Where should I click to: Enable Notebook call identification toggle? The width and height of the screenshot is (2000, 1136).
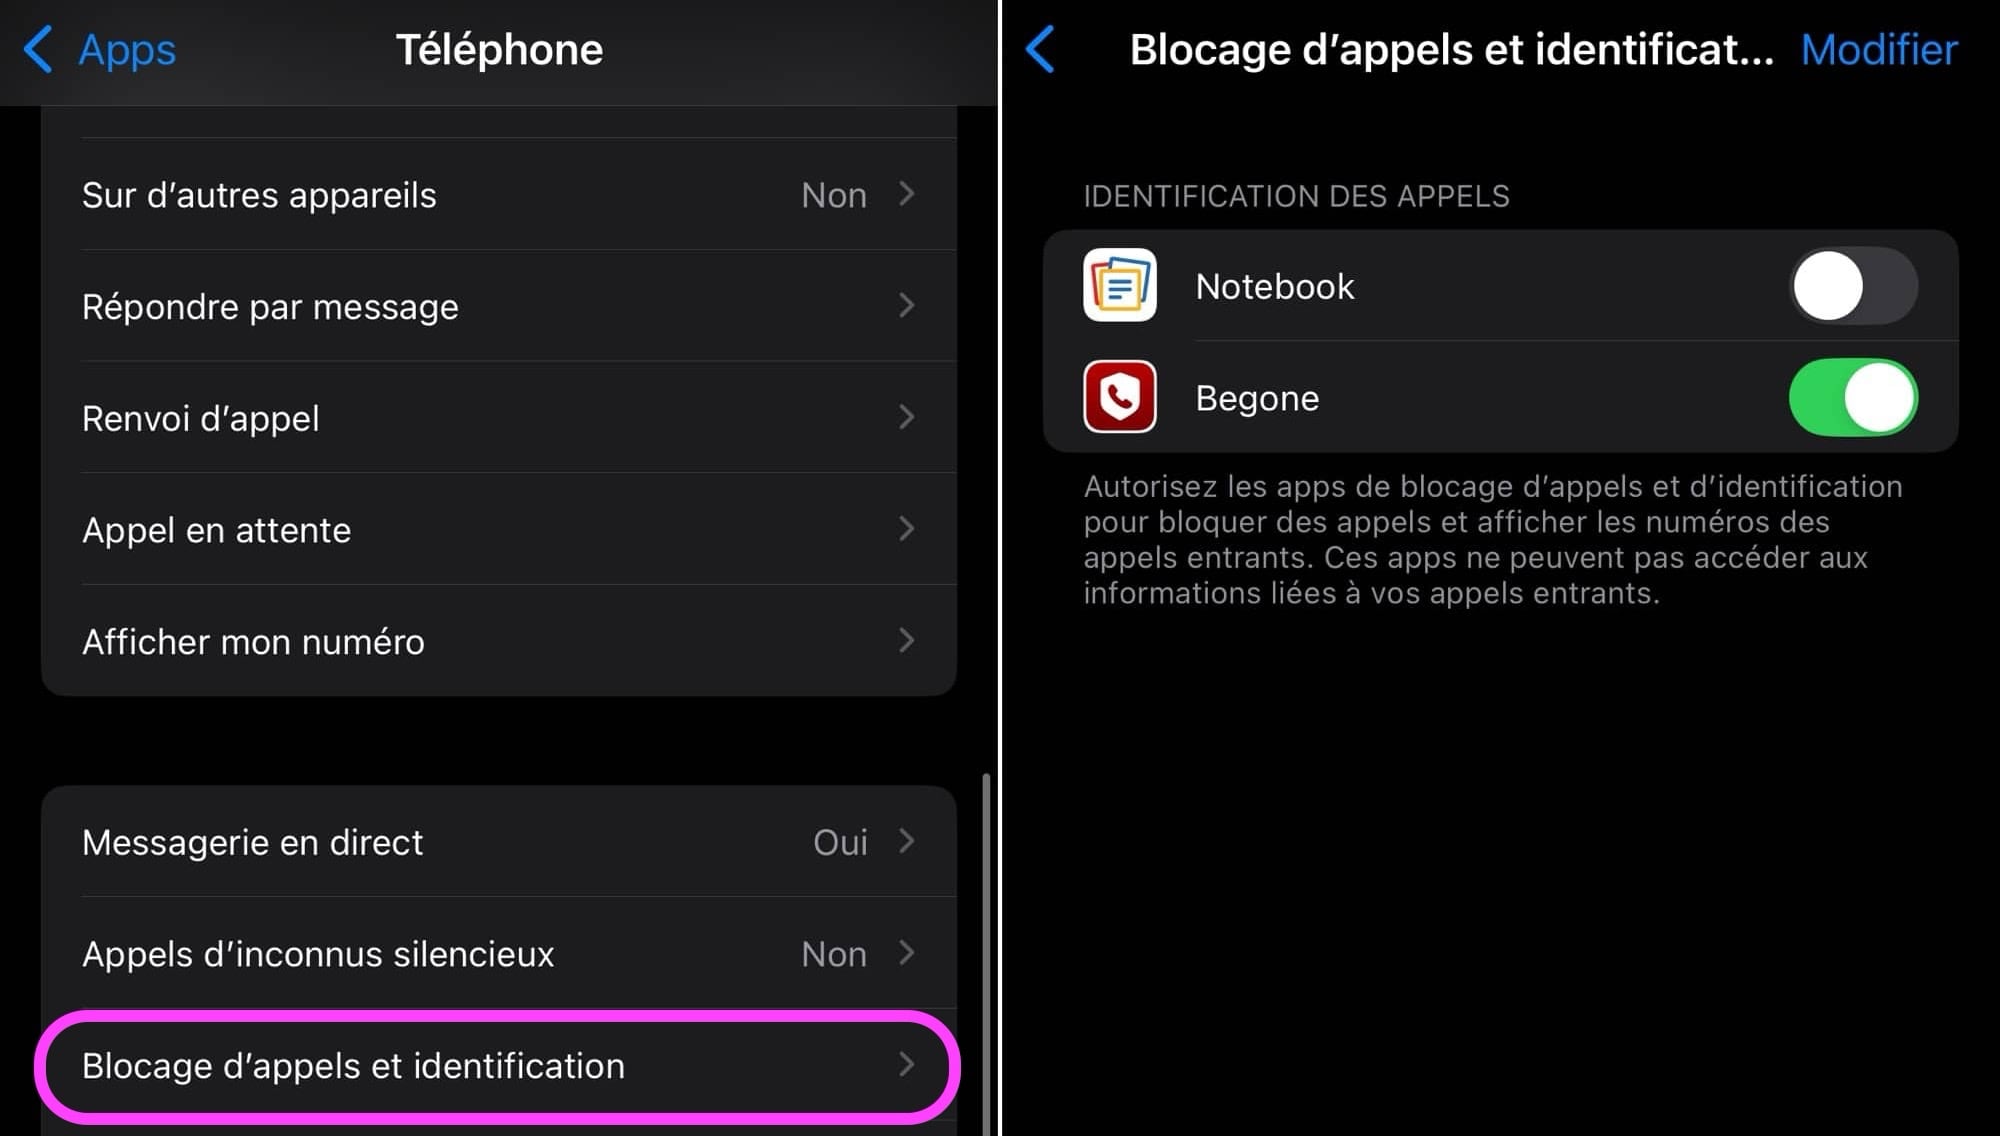point(1854,286)
